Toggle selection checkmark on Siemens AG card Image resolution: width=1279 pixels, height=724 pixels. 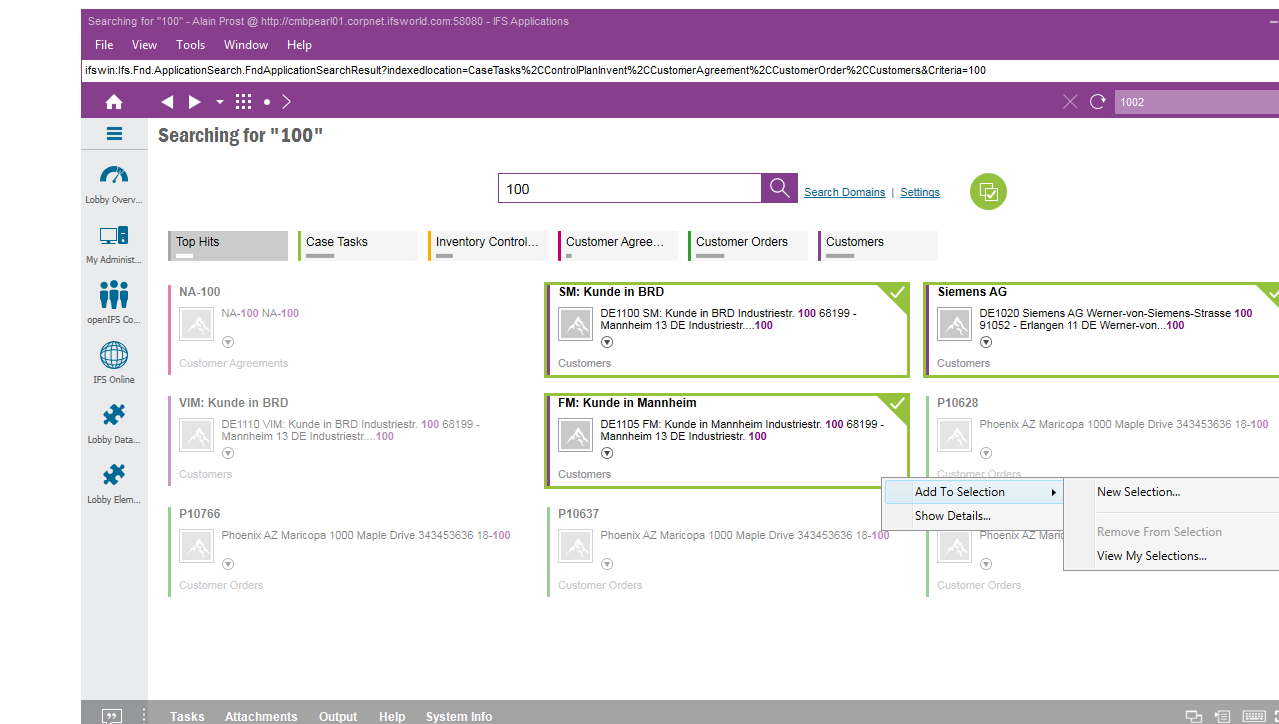tap(1272, 292)
